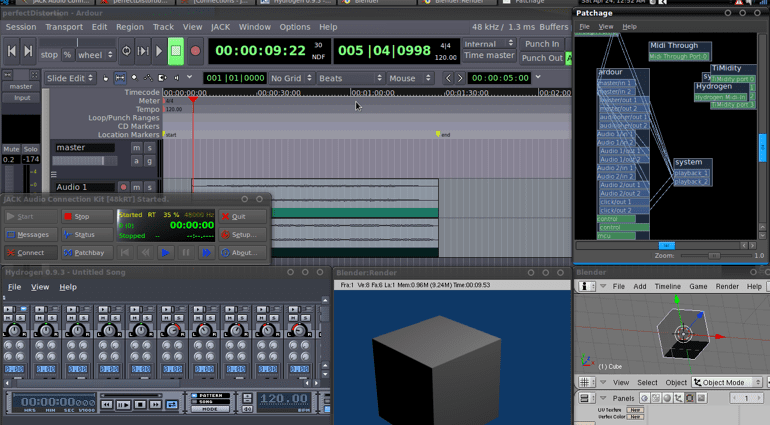770x425 pixels.
Task: Open the wheel shuttle mode dropdown
Action: [x=95, y=55]
